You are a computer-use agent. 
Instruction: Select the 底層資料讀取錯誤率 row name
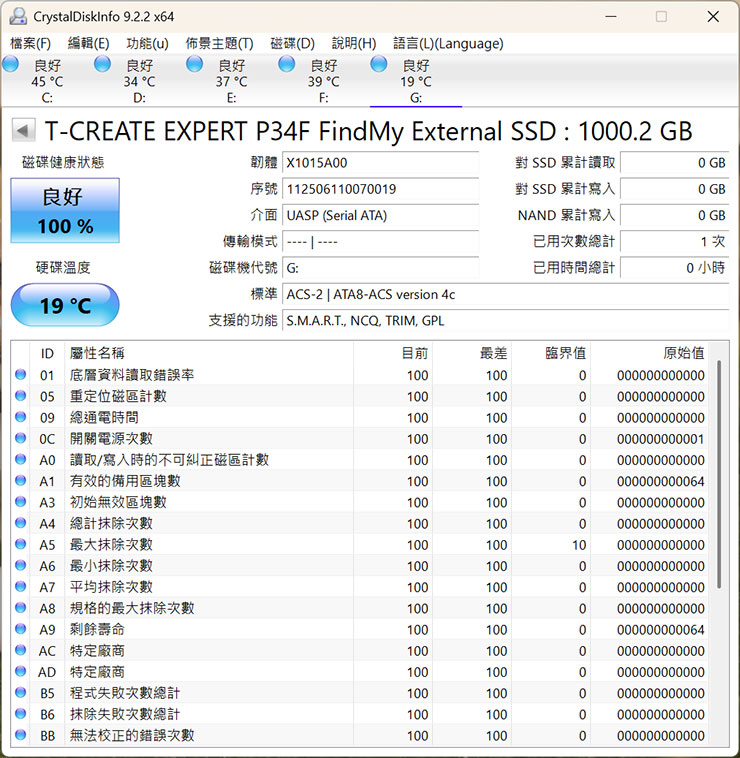(x=132, y=375)
